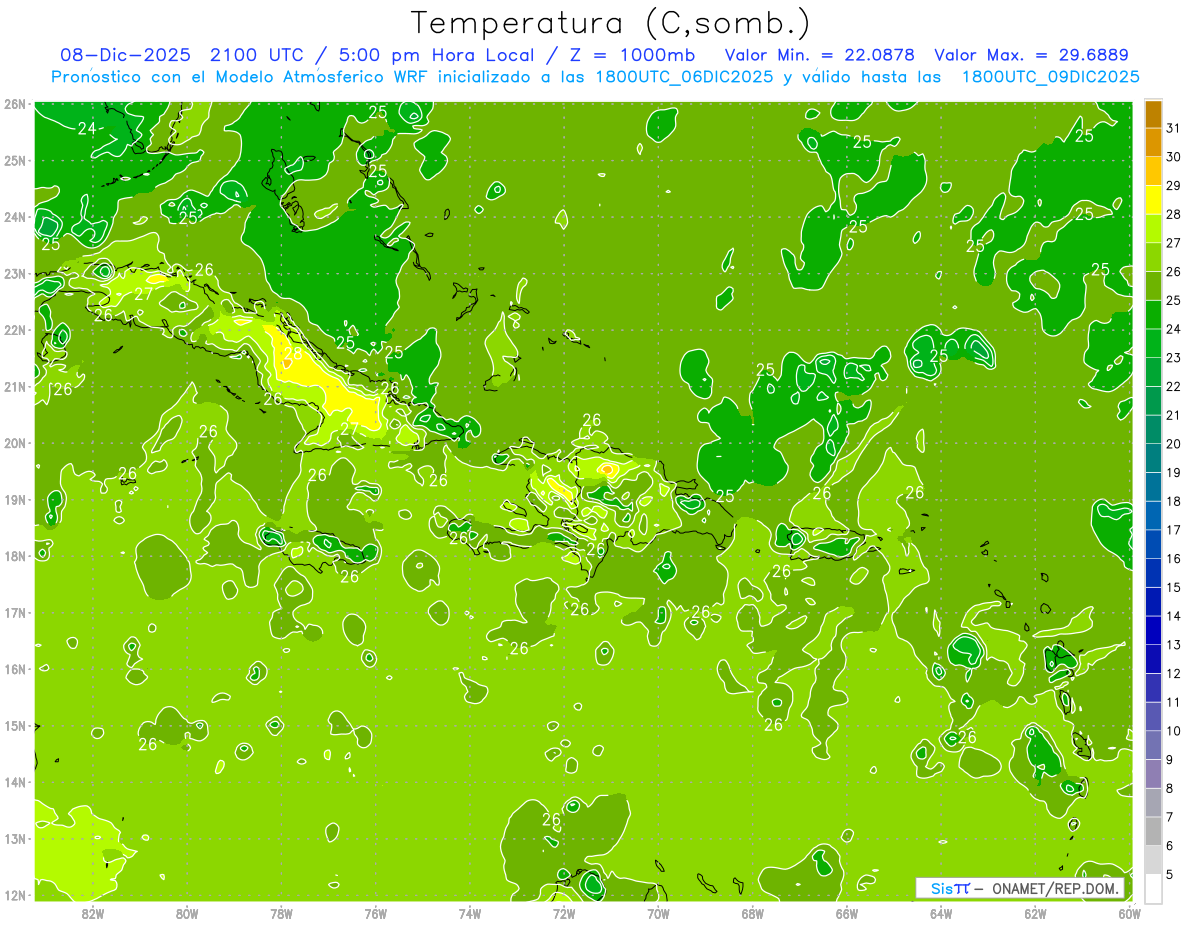
Task: Select the date text "08-Dic-2025"
Action: tap(127, 54)
